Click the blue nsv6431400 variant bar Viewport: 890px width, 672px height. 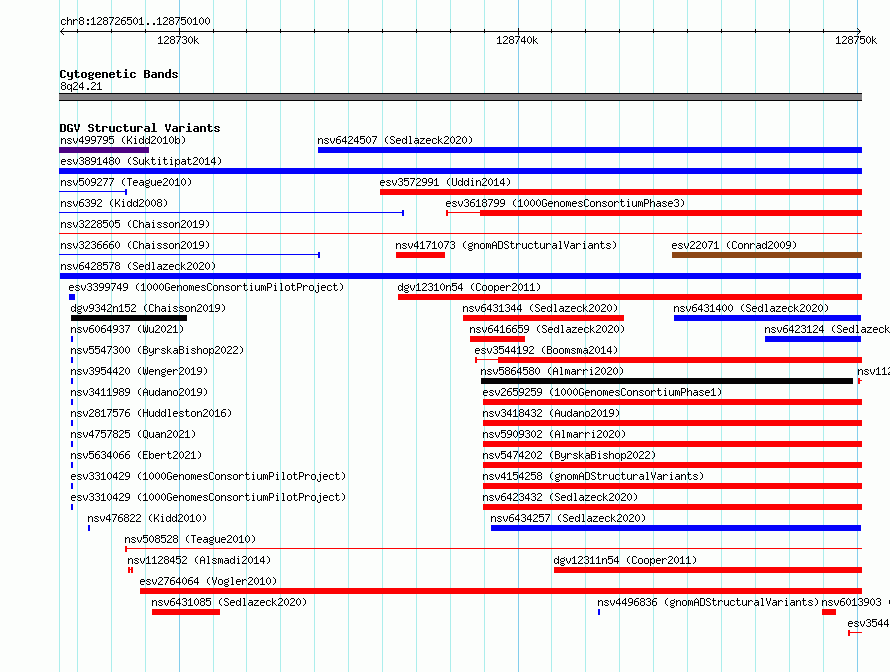click(x=767, y=318)
